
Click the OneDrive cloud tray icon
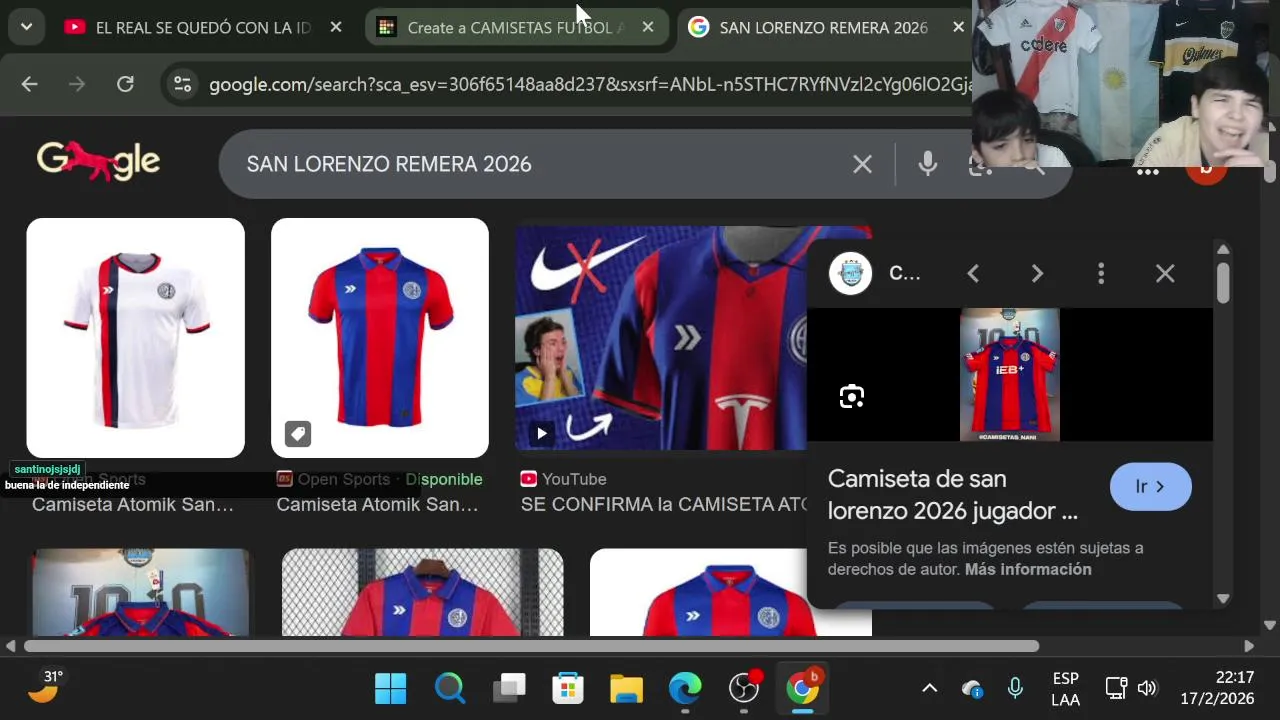(972, 688)
